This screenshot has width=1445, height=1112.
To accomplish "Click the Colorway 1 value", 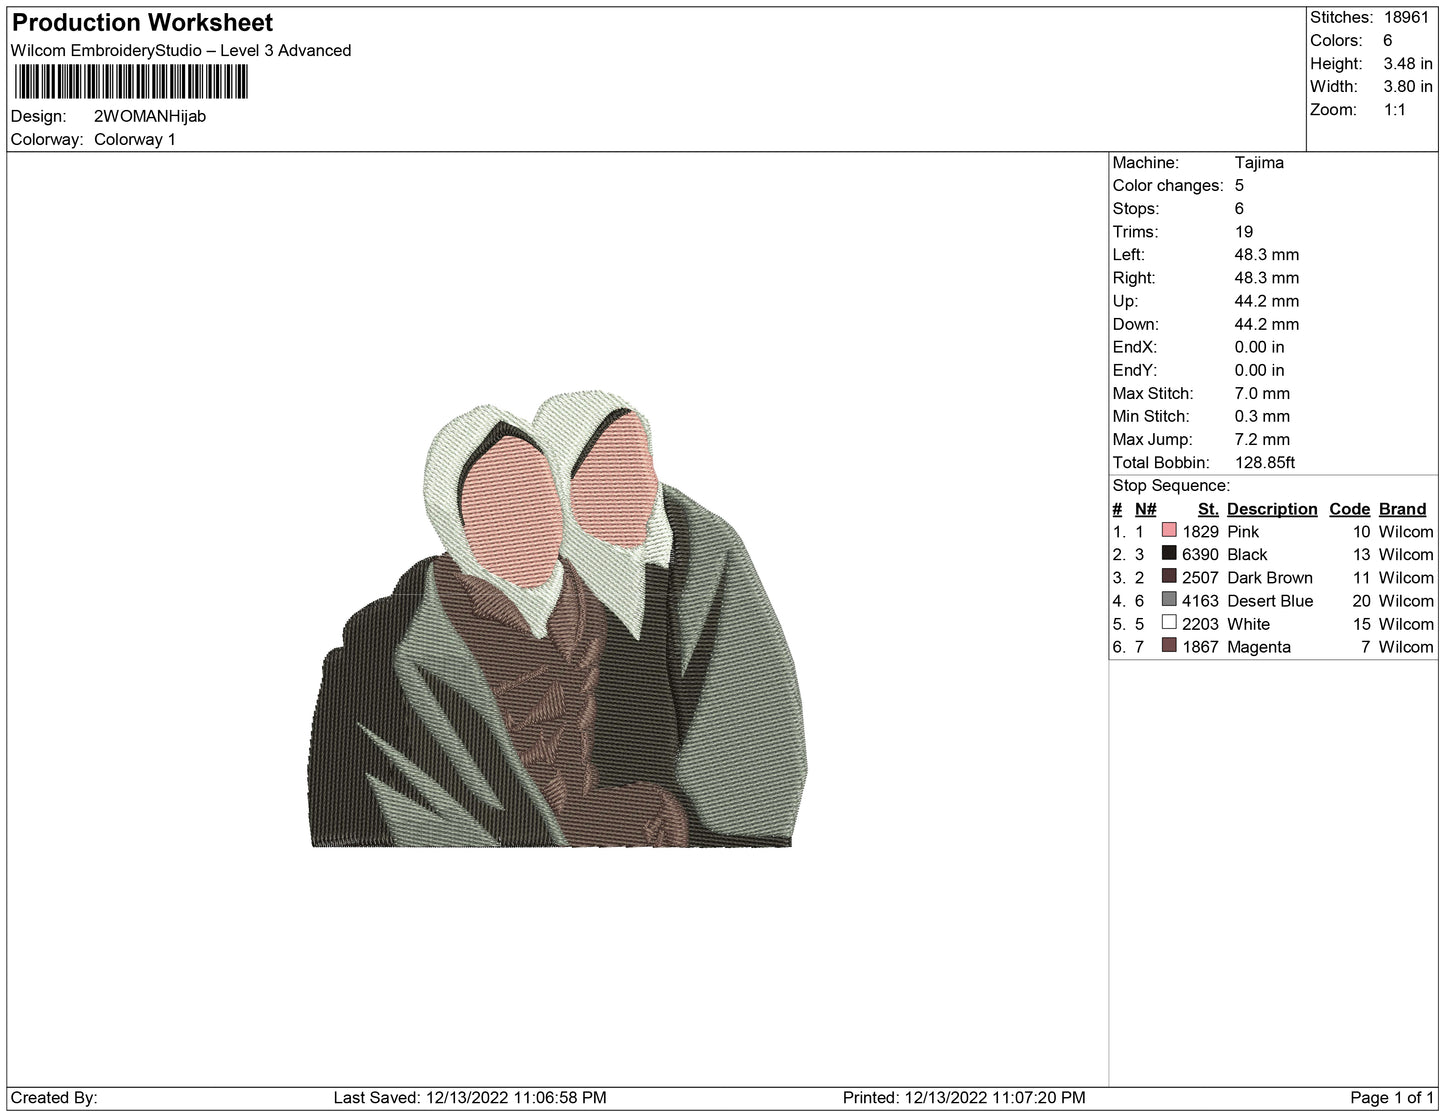I will point(135,139).
